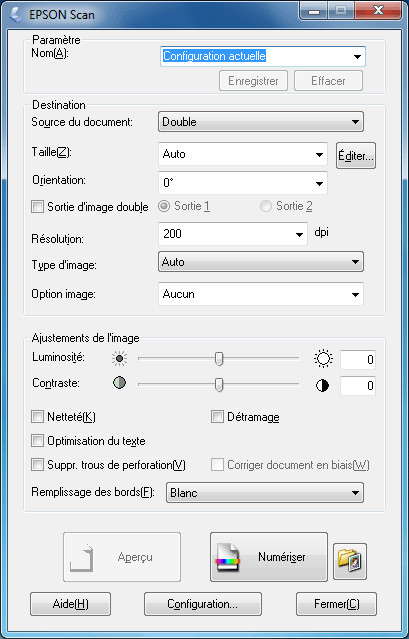The image size is (409, 639).
Task: Click the Contraste value input field
Action: tap(358, 386)
